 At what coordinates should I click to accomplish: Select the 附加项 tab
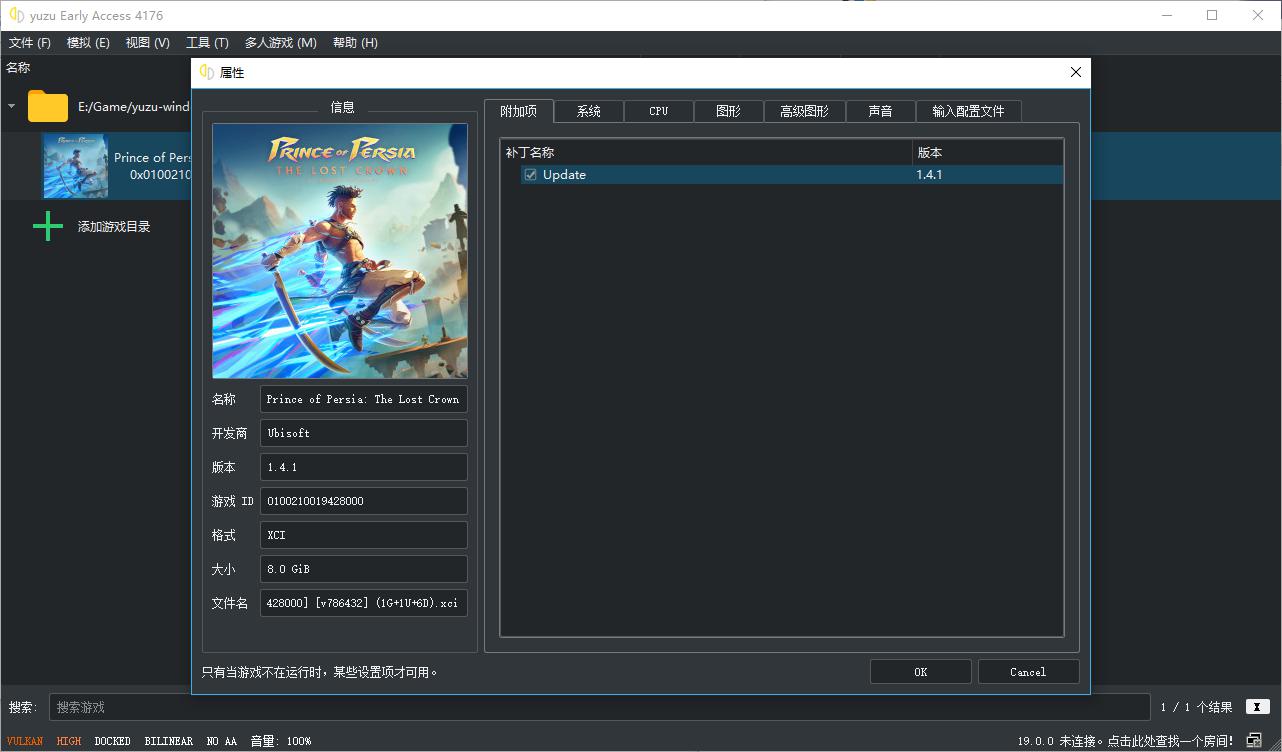pos(518,111)
